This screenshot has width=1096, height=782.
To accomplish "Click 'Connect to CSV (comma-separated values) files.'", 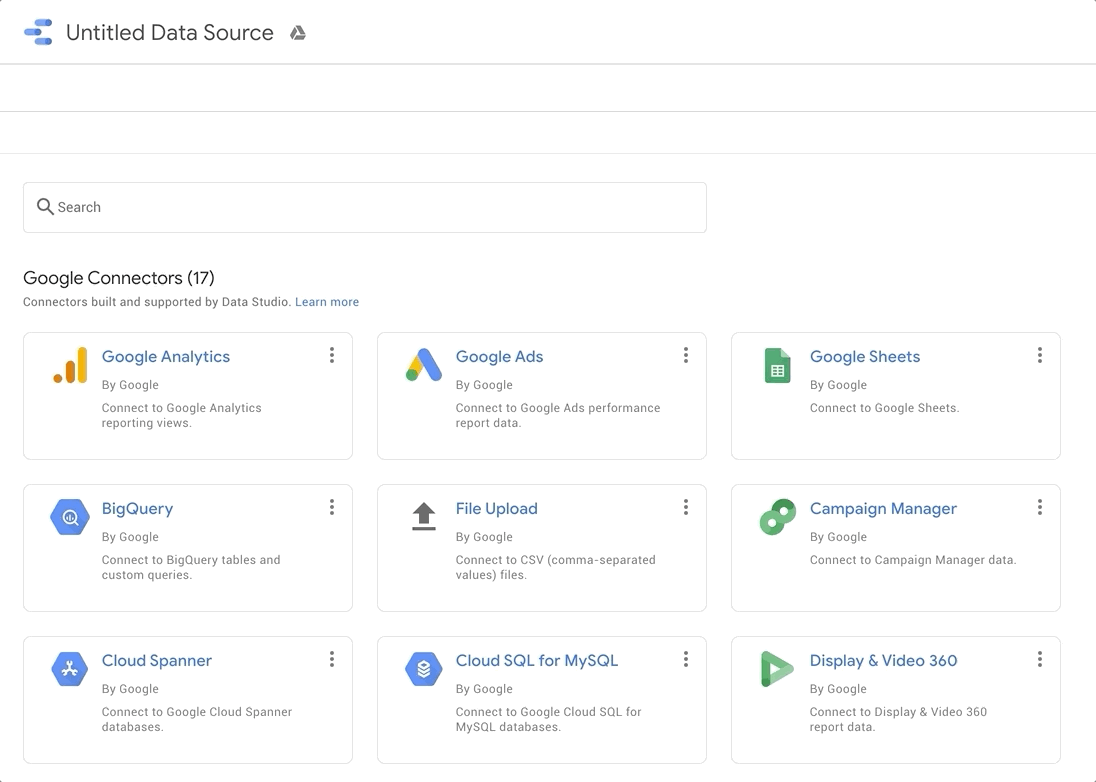I will point(556,567).
